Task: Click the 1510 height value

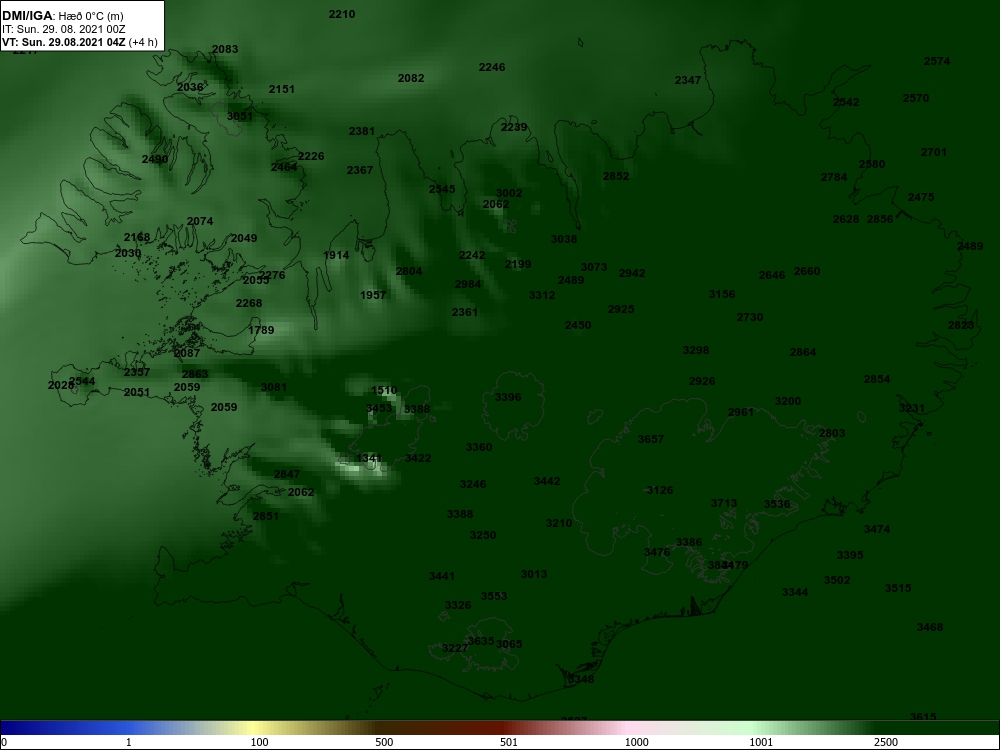Action: coord(384,391)
